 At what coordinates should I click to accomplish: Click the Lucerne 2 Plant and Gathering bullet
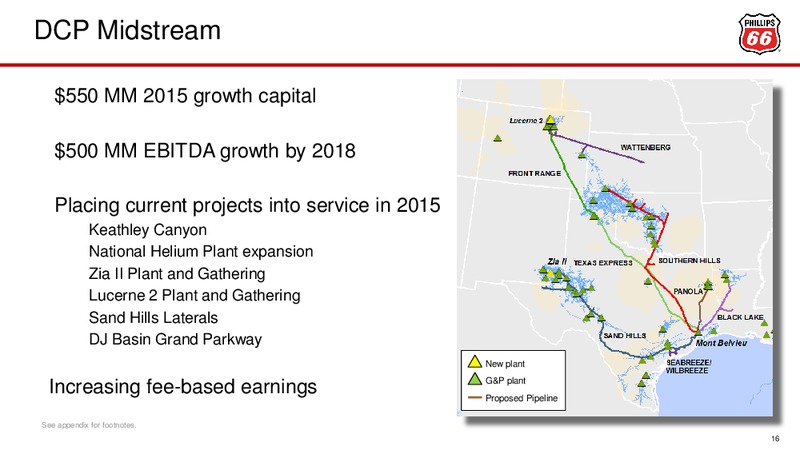pyautogui.click(x=194, y=295)
